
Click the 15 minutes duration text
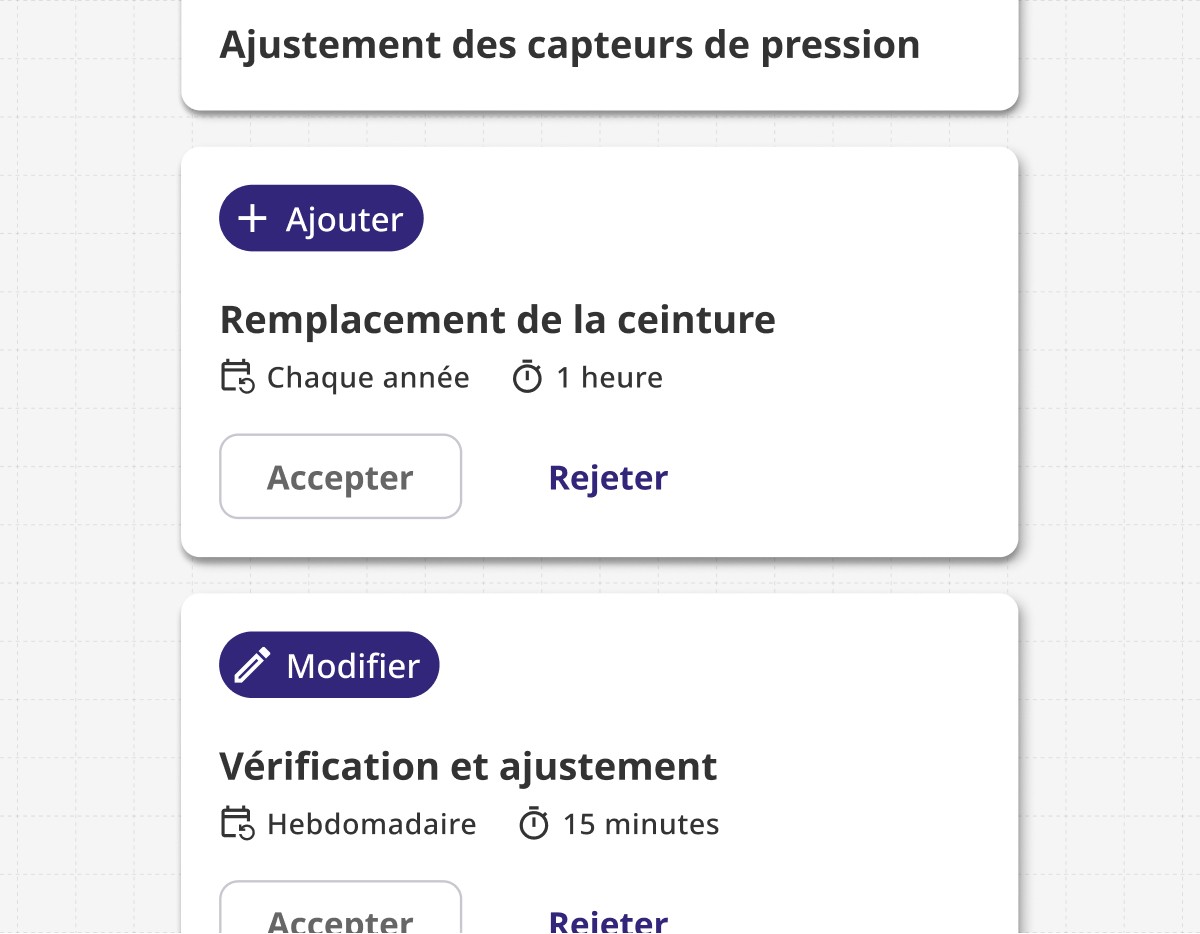641,824
